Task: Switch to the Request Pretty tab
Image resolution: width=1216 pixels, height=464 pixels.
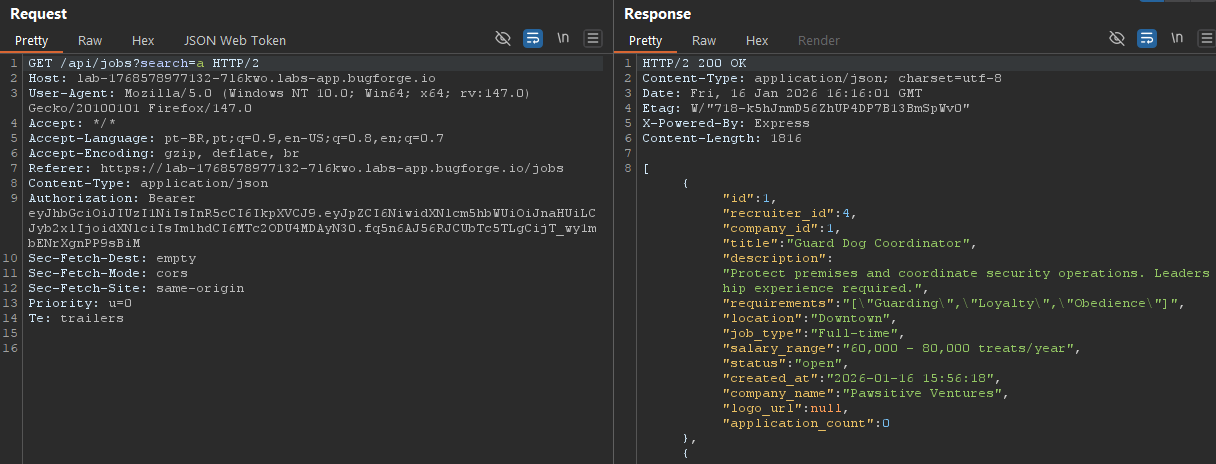Action: 30,41
